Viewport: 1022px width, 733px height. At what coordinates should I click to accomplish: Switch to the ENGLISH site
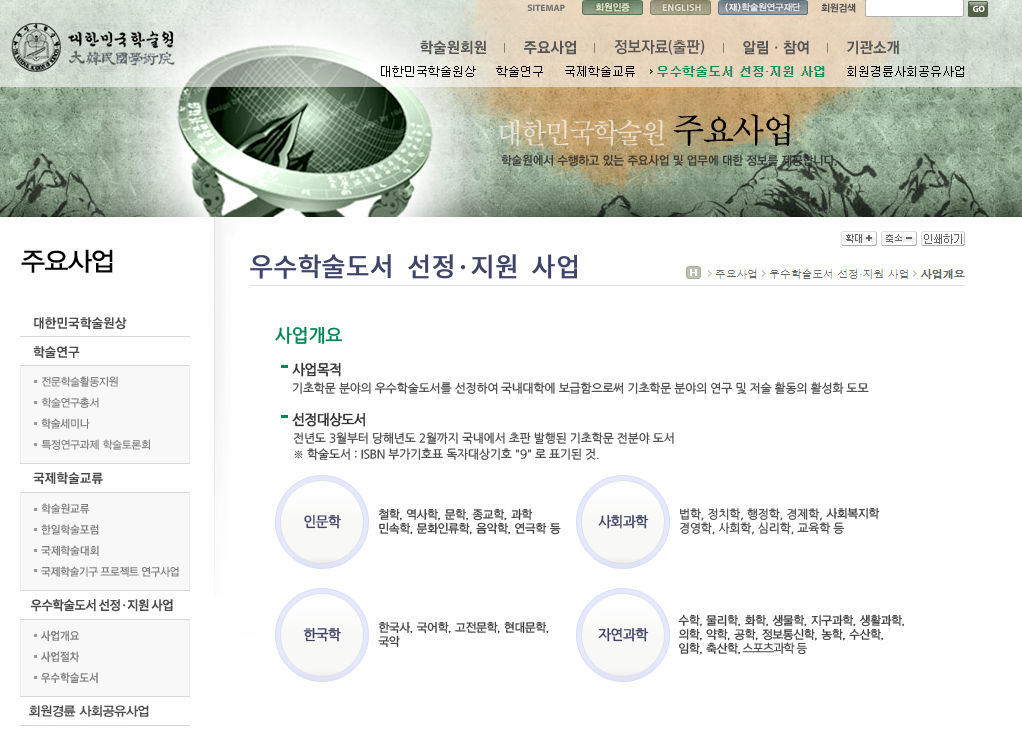(681, 8)
